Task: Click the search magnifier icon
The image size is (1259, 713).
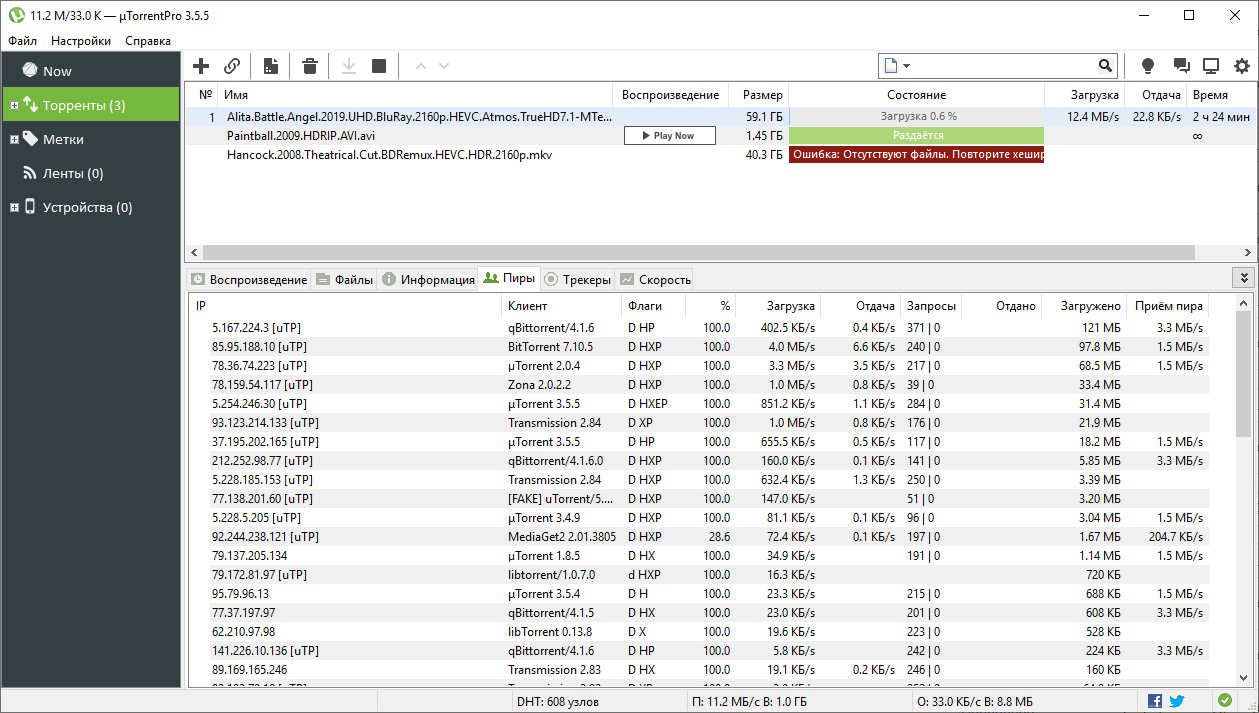Action: (1105, 66)
